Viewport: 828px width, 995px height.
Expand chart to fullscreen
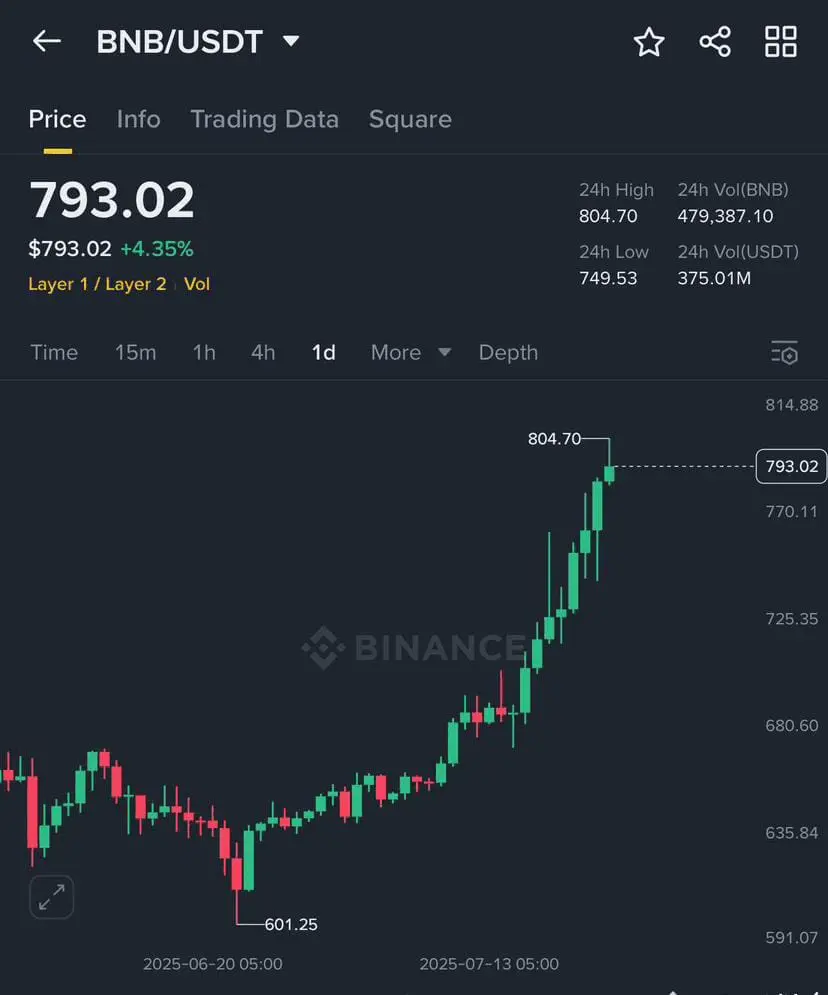click(51, 897)
